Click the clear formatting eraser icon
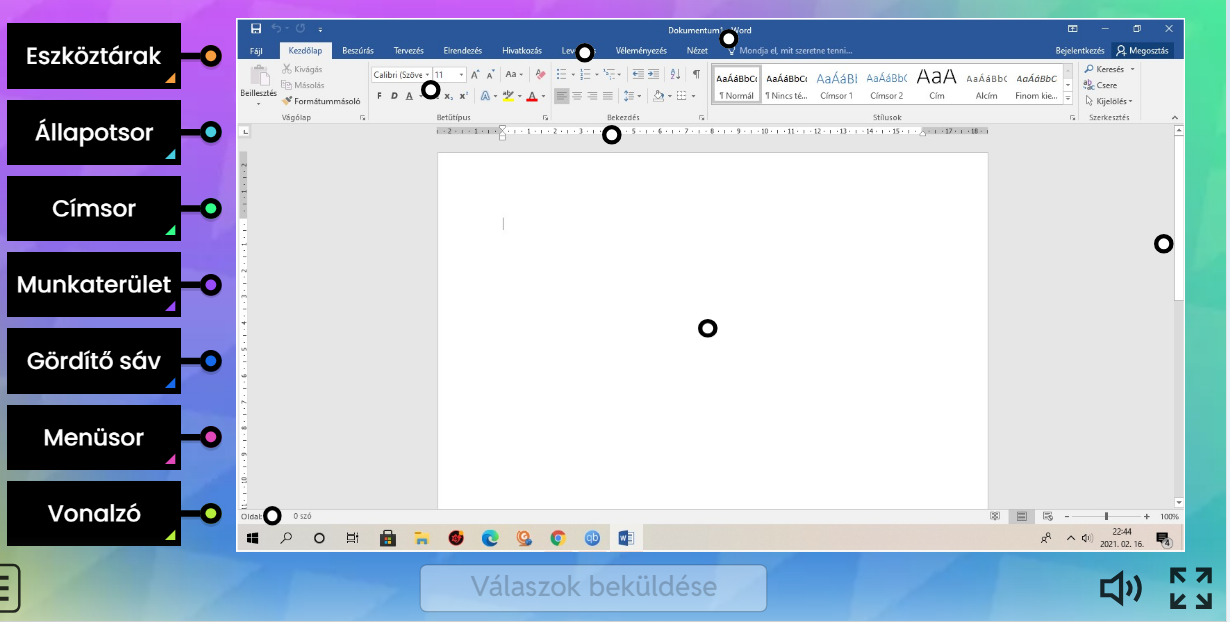This screenshot has width=1230, height=622. pos(540,74)
